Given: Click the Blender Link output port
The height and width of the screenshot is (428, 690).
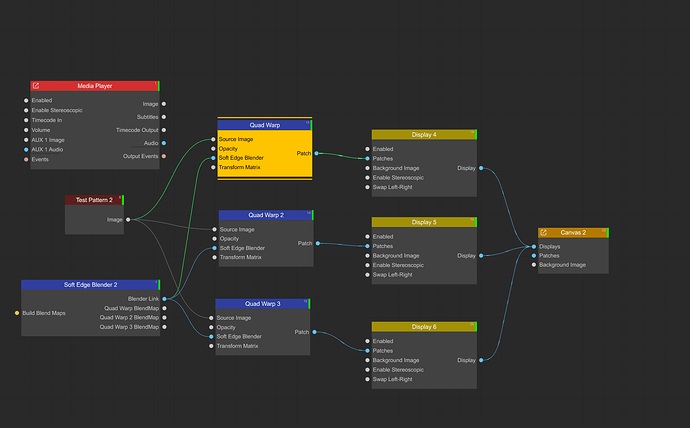Looking at the screenshot, I should point(164,299).
